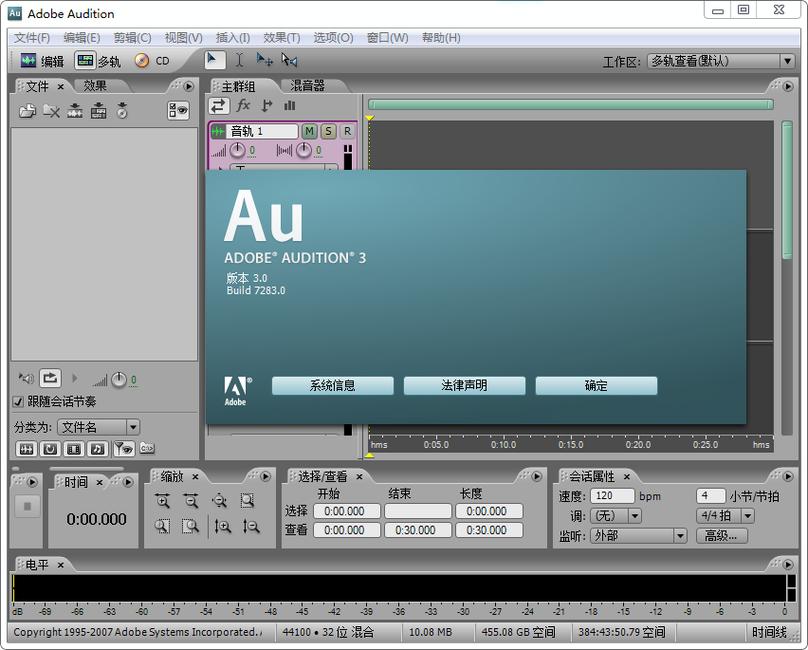Switch to the 多轨 (Multitrack) view
Viewport: 808px width, 650px height.
click(98, 61)
